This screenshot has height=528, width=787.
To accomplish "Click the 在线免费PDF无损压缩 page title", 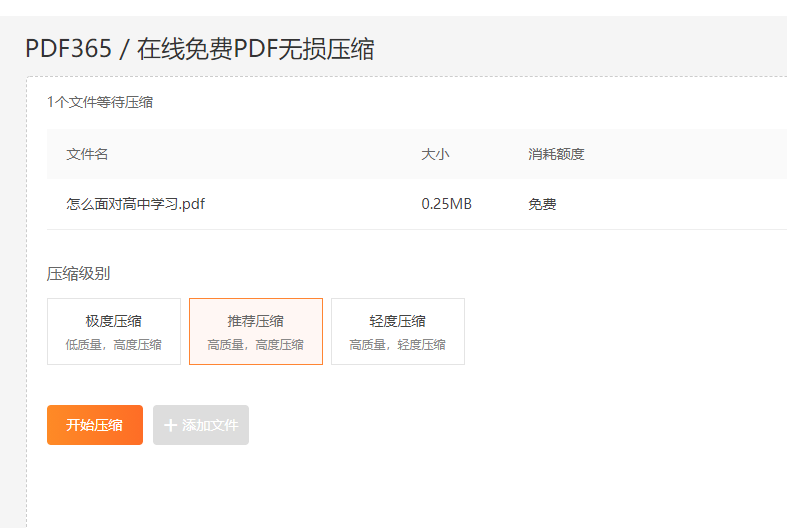I will pyautogui.click(x=255, y=49).
